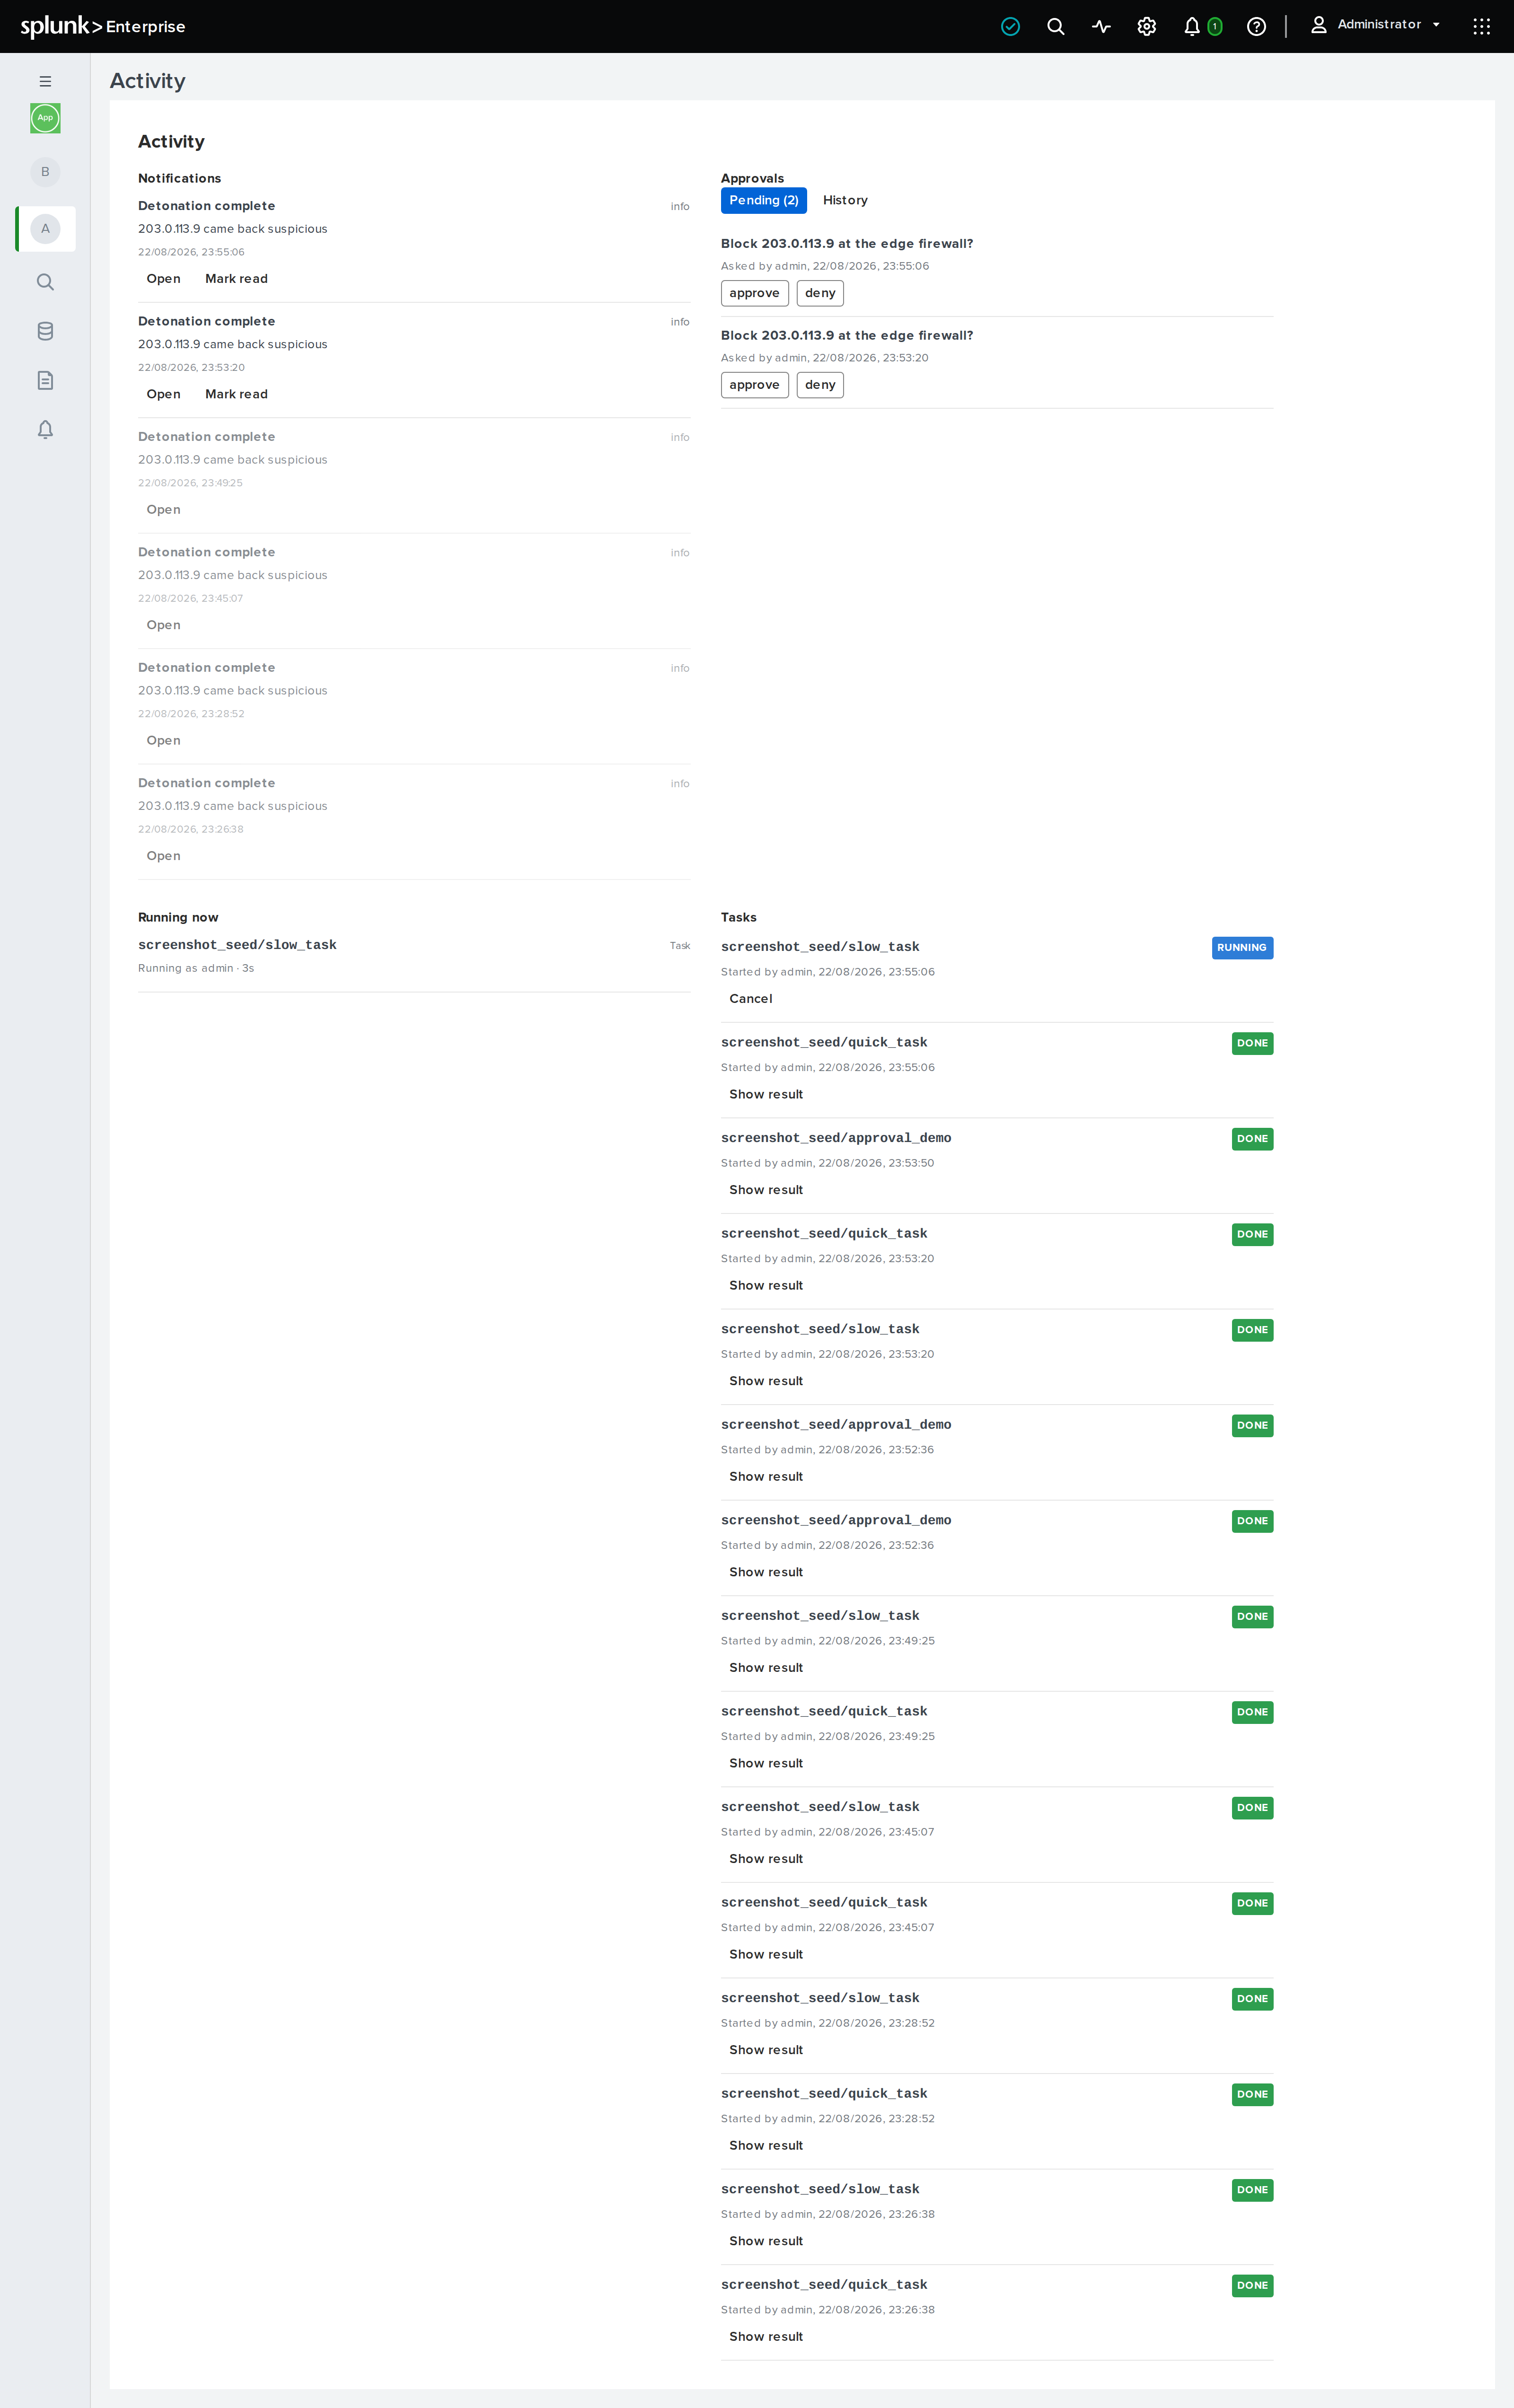1514x2408 pixels.
Task: Click the user profile icon beside Administrator
Action: [x=1318, y=25]
